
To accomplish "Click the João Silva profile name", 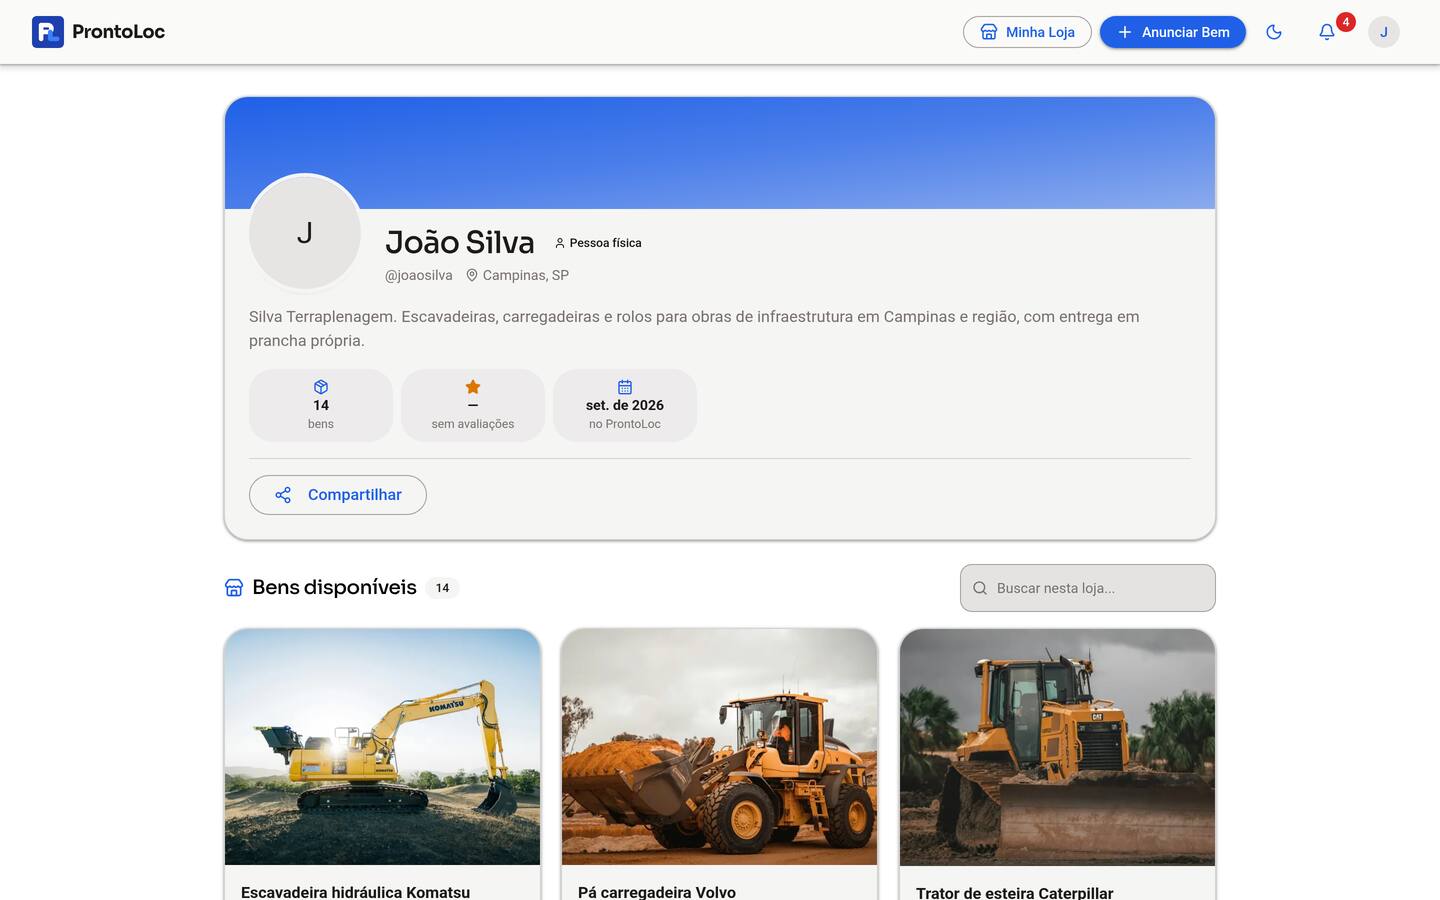I will [x=460, y=243].
